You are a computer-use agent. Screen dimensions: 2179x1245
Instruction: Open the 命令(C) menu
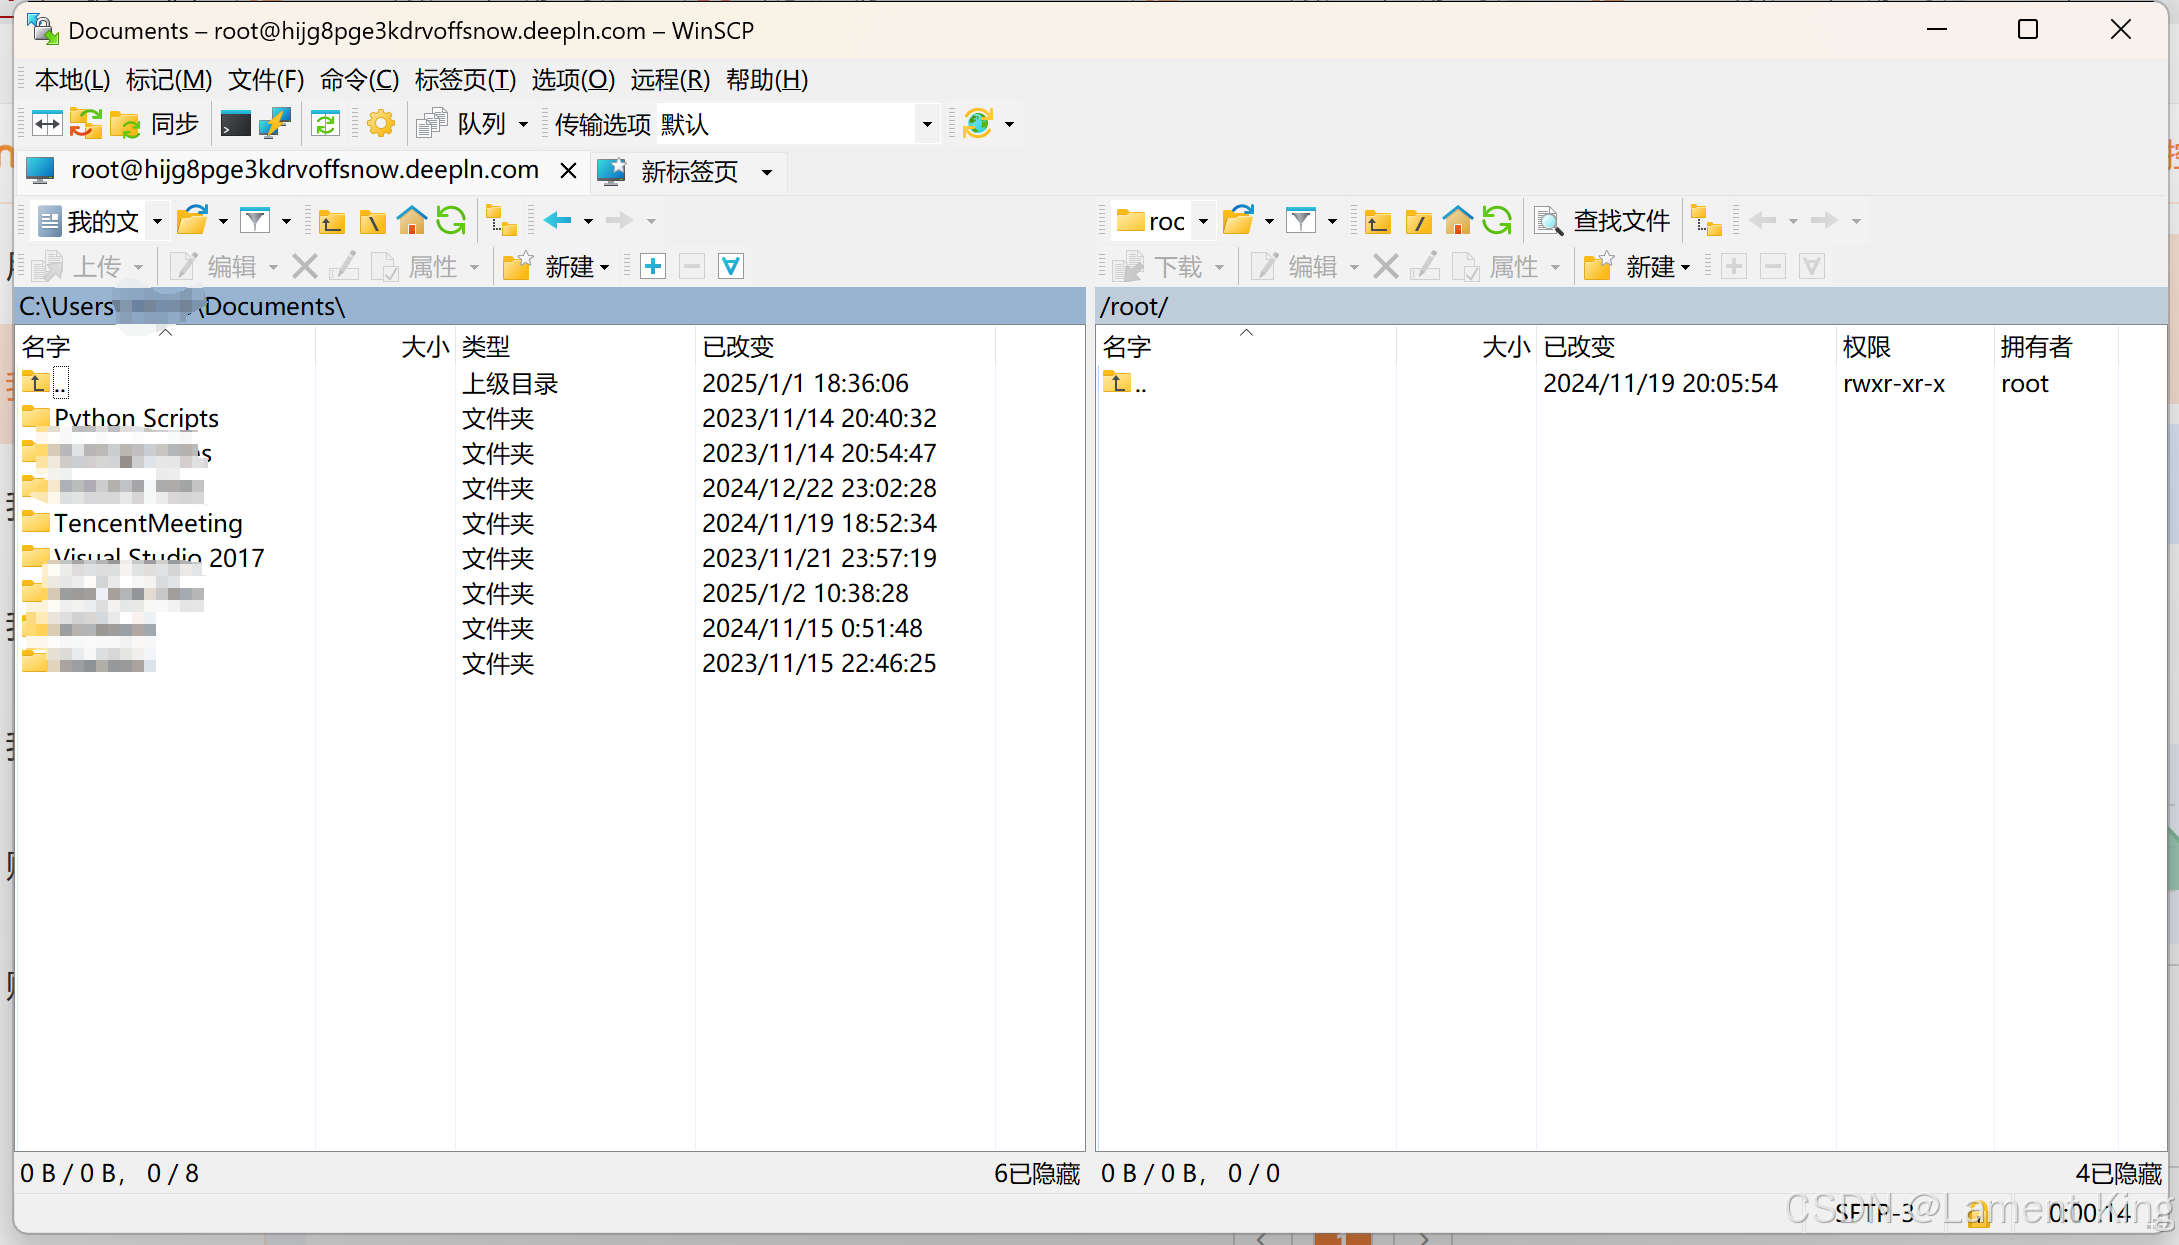(x=359, y=80)
